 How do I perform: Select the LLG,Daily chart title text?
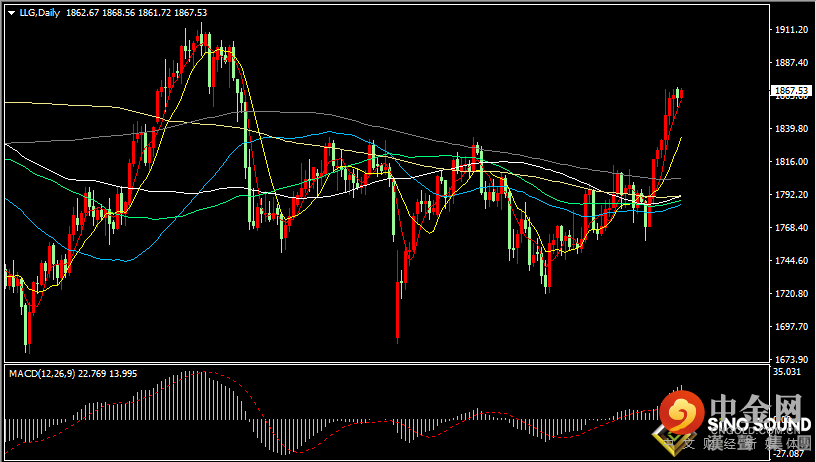click(x=40, y=13)
